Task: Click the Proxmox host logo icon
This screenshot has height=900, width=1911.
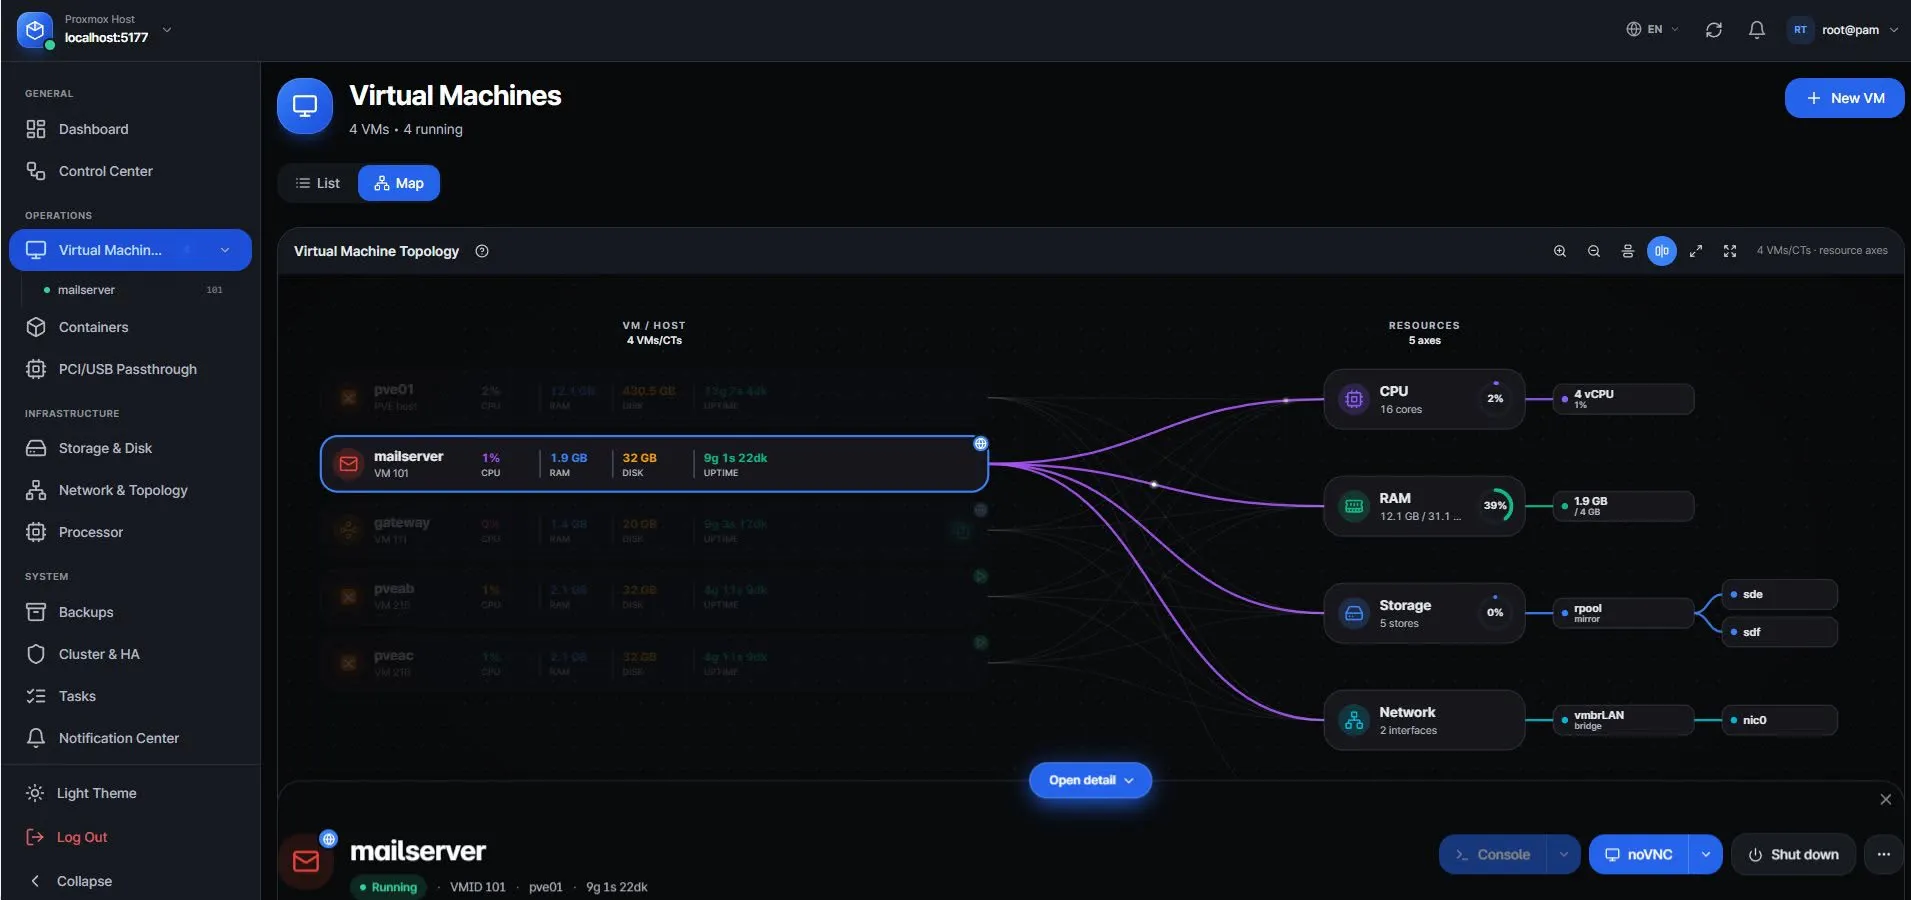Action: click(x=35, y=30)
